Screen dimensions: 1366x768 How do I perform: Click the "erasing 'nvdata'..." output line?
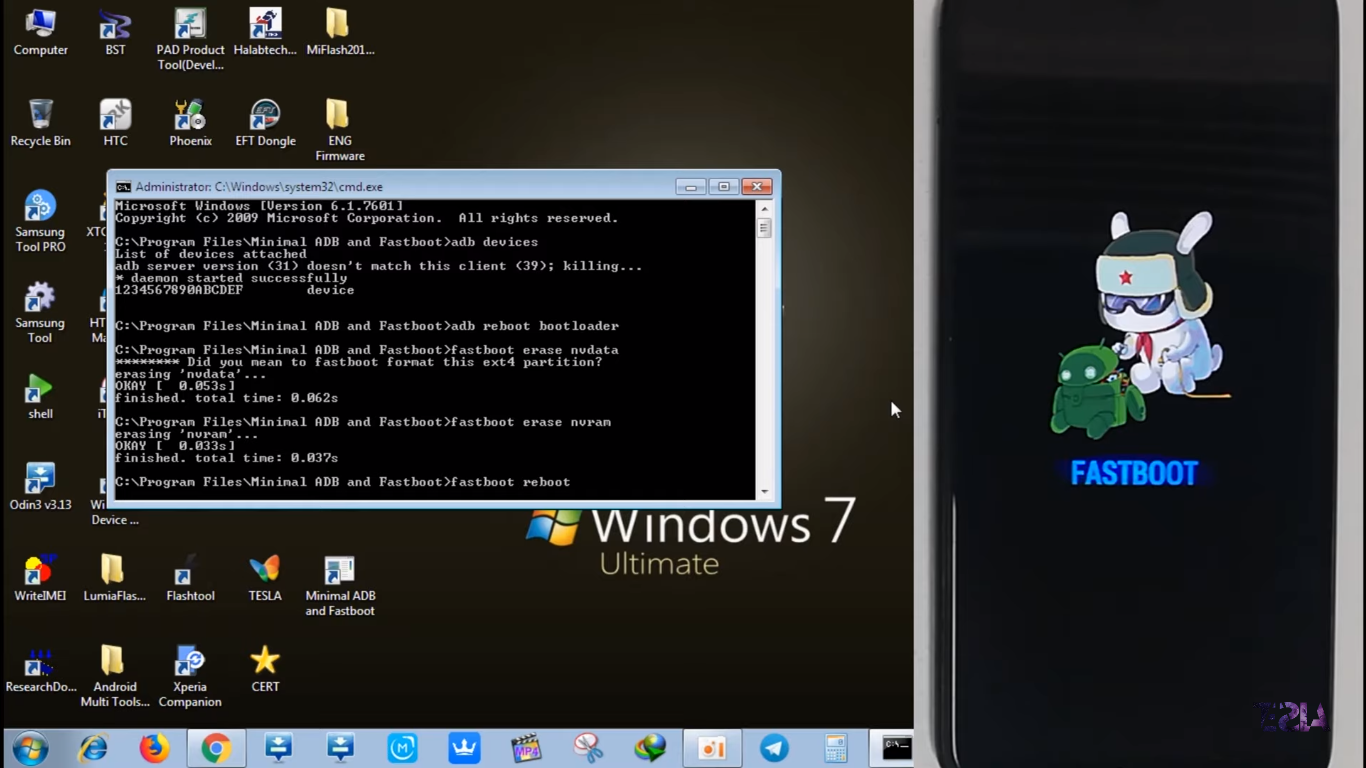[x=191, y=374]
